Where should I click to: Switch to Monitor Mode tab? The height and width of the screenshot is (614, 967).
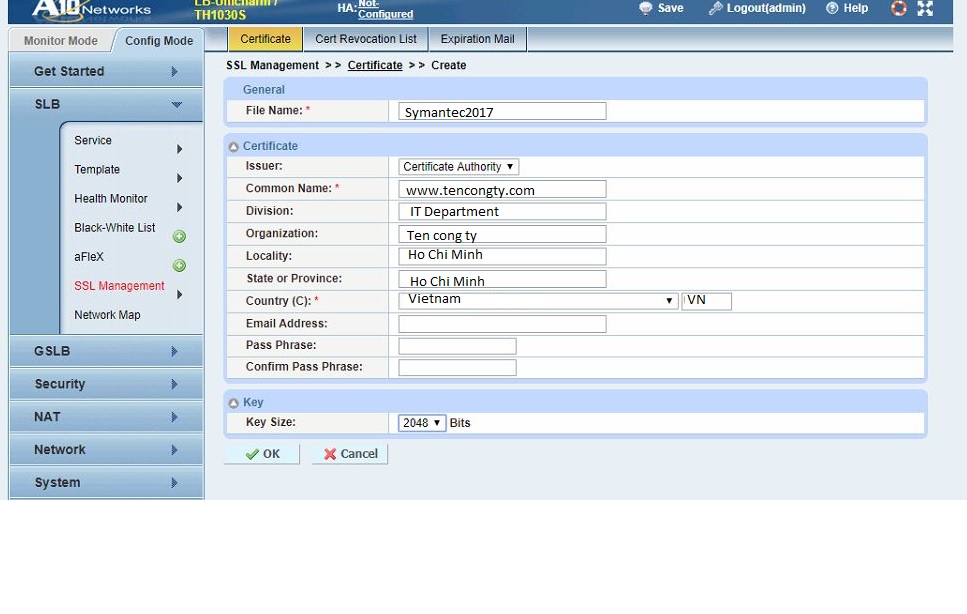(60, 41)
